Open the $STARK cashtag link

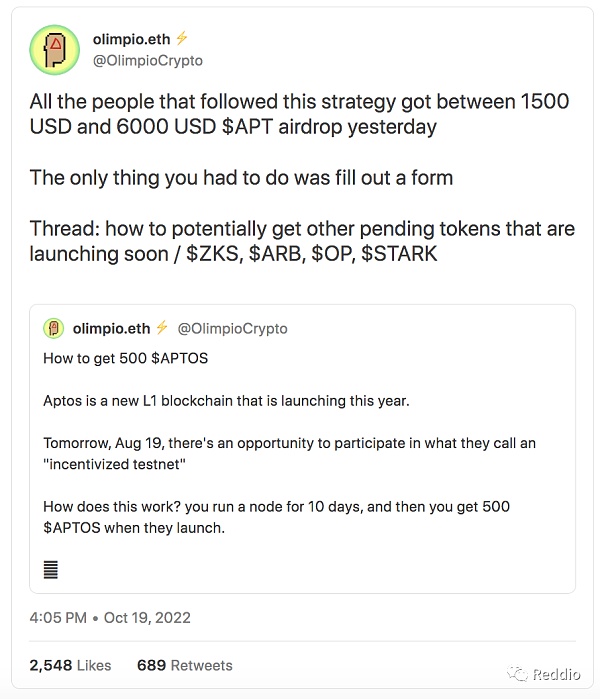point(400,253)
